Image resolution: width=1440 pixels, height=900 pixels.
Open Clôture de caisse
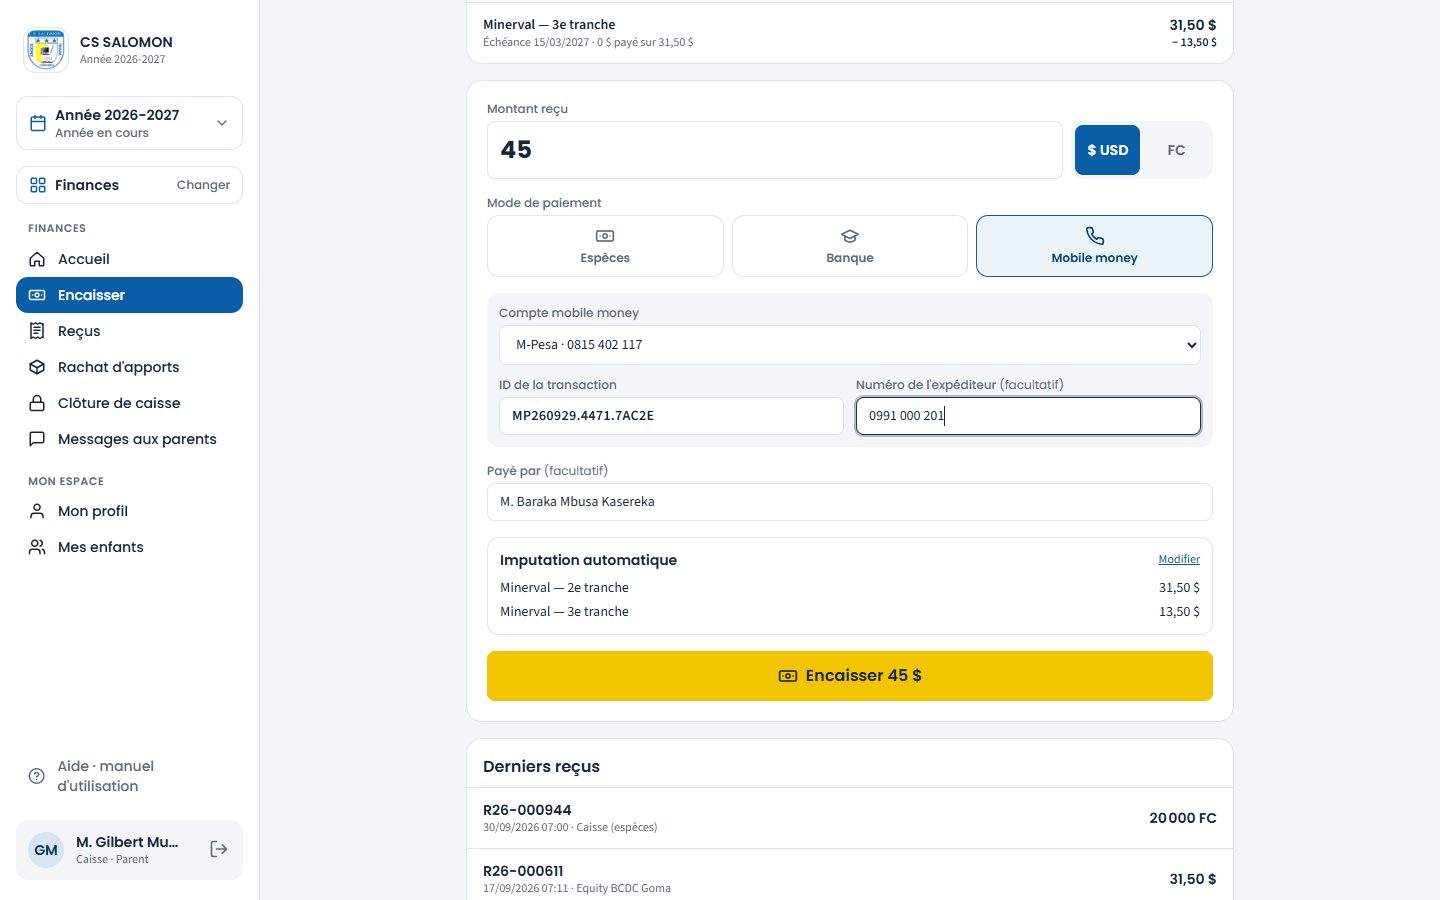pos(129,403)
